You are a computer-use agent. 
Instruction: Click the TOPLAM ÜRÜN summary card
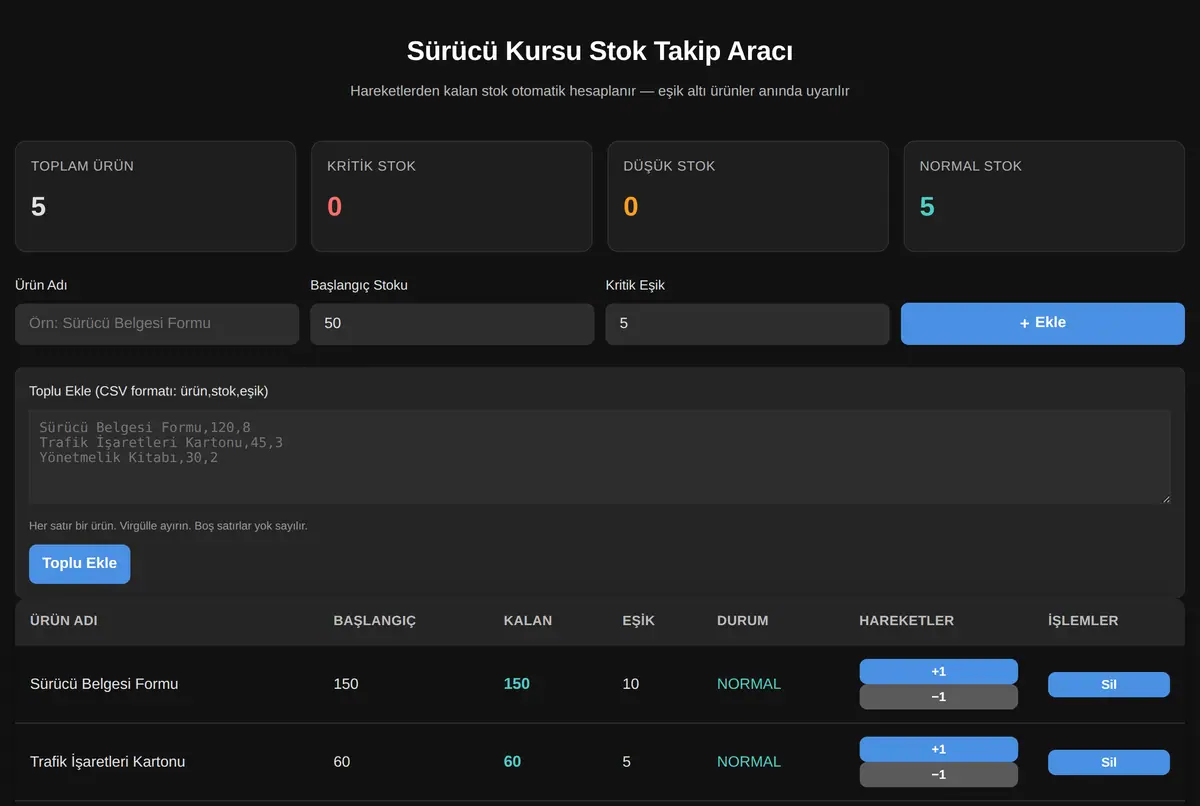tap(155, 196)
